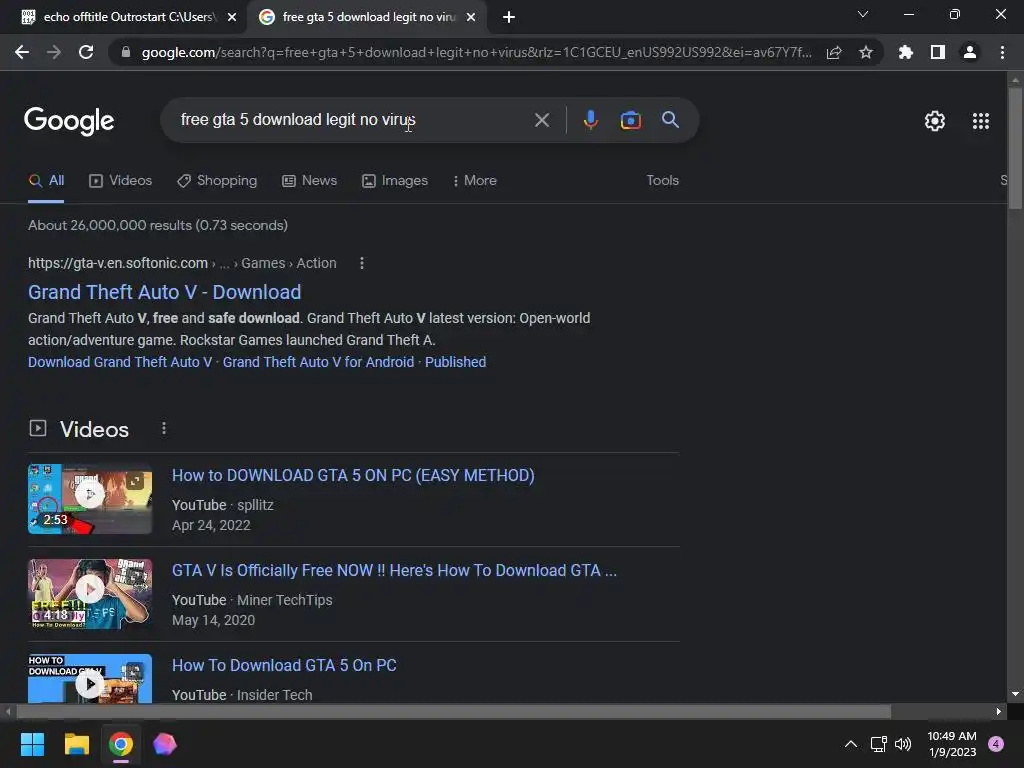Open volume control in system tray
The width and height of the screenshot is (1024, 768).
(903, 744)
